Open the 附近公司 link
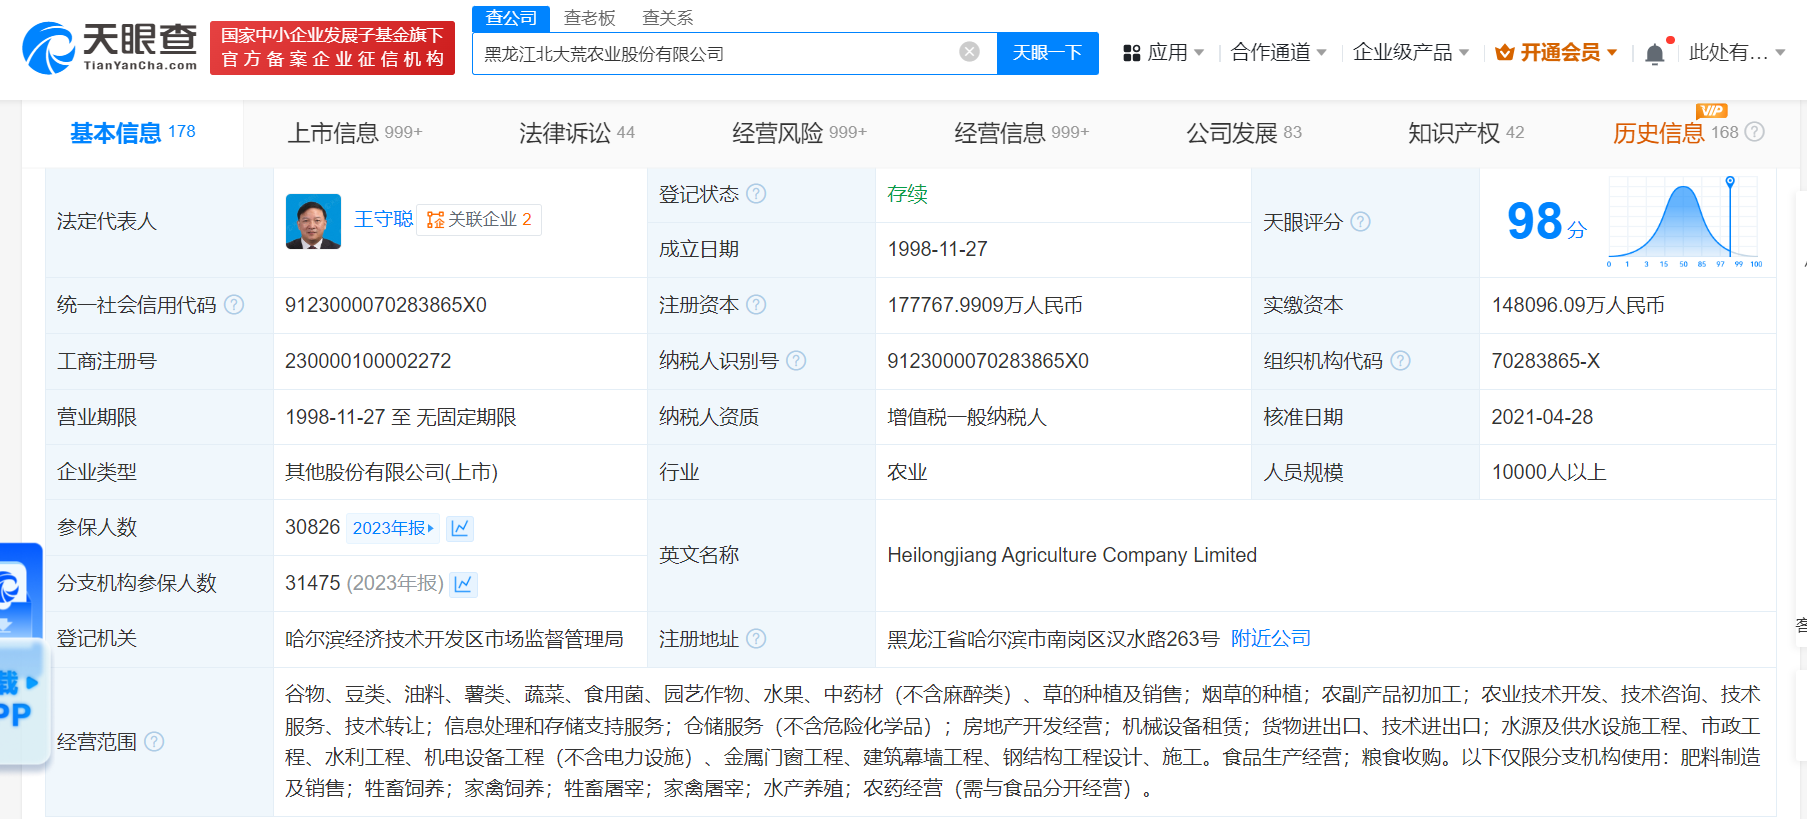Screen dimensions: 1807x819 pos(1270,638)
